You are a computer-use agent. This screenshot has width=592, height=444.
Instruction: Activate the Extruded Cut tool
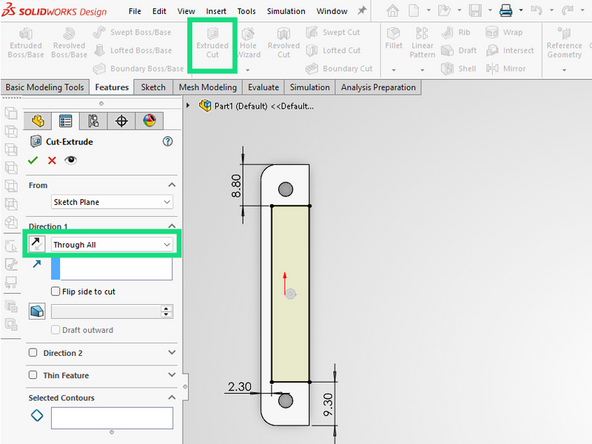pos(213,44)
